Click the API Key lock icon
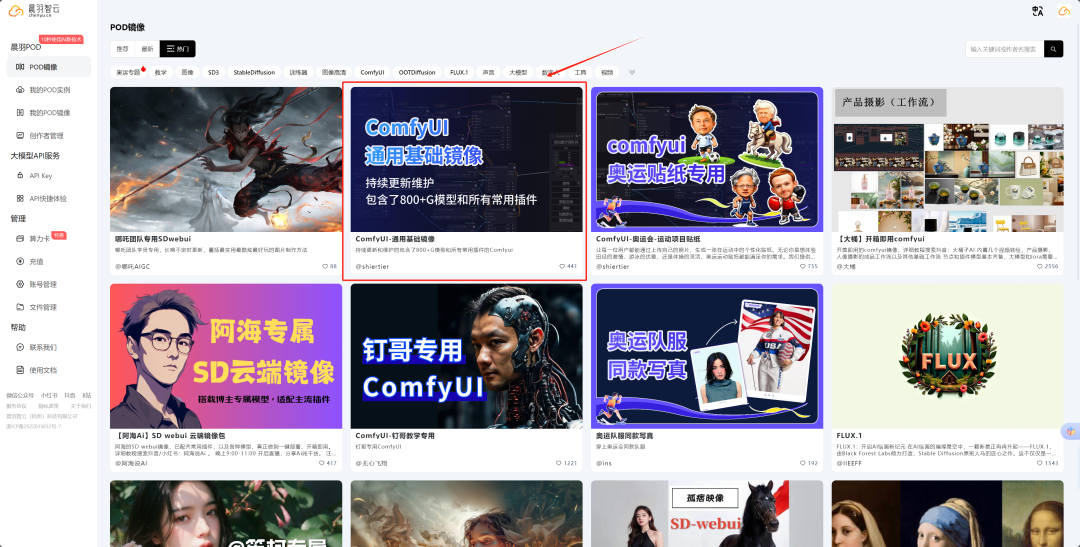 pyautogui.click(x=20, y=176)
